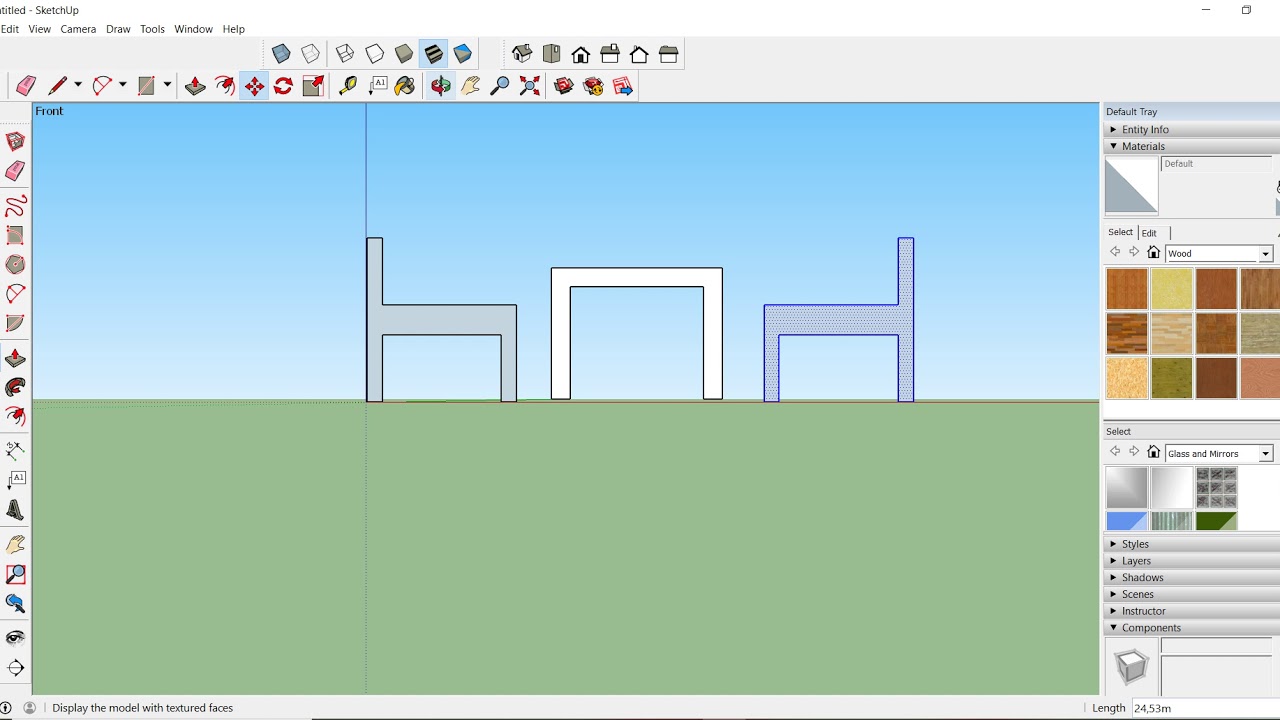Viewport: 1280px width, 720px height.
Task: Choose the Scale tool
Action: pyautogui.click(x=313, y=86)
